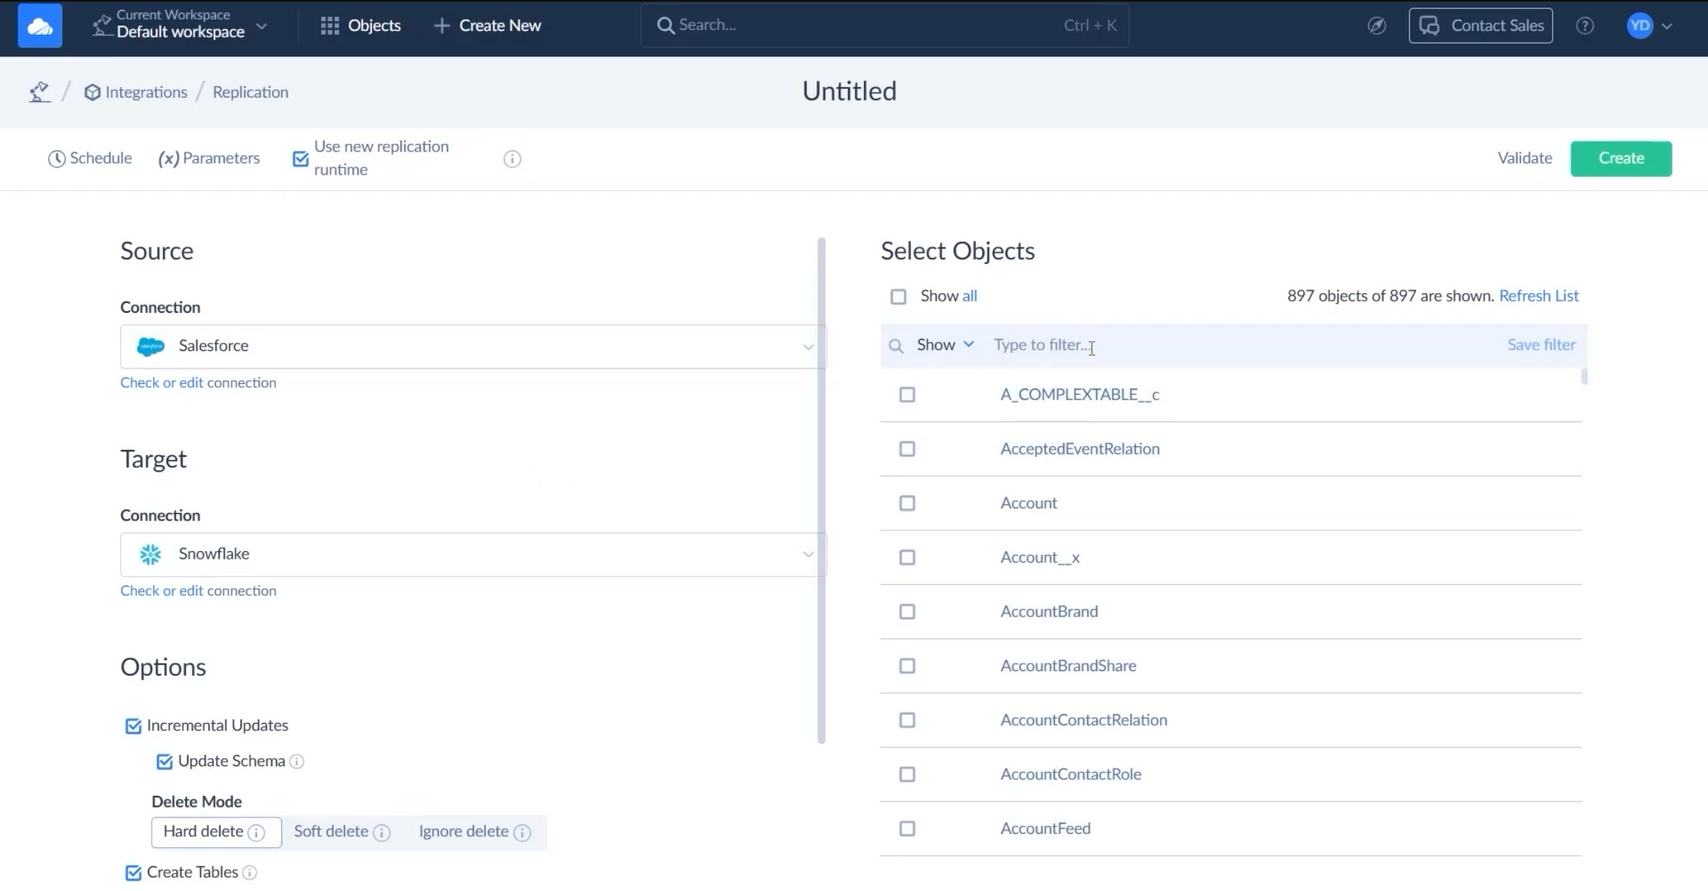Open the Schedule settings
This screenshot has height=891, width=1708.
coord(90,158)
